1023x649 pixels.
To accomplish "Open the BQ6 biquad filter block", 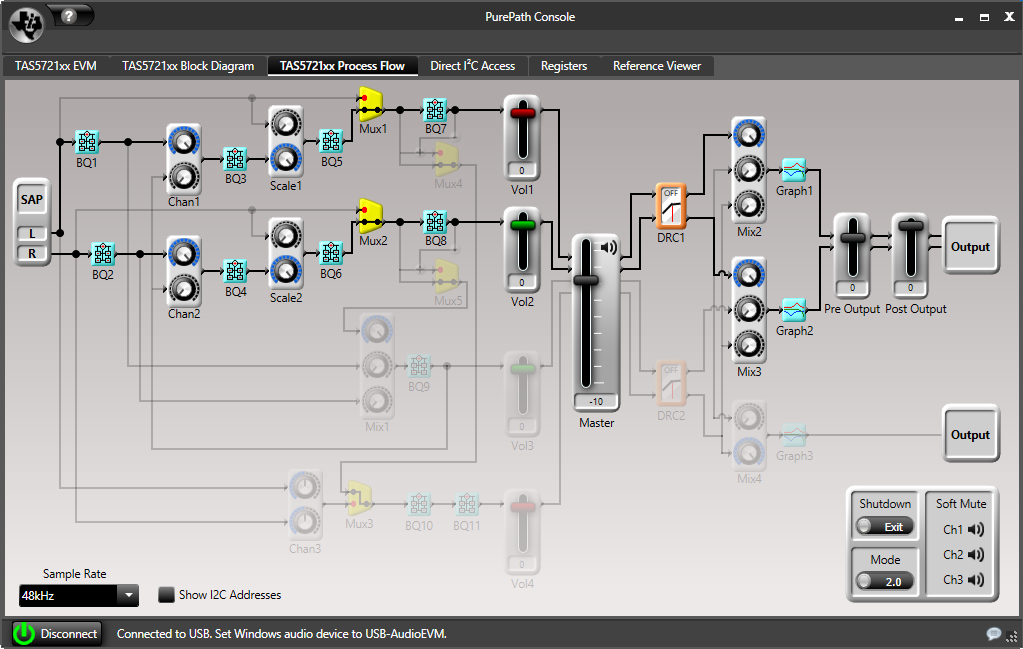I will coord(331,252).
